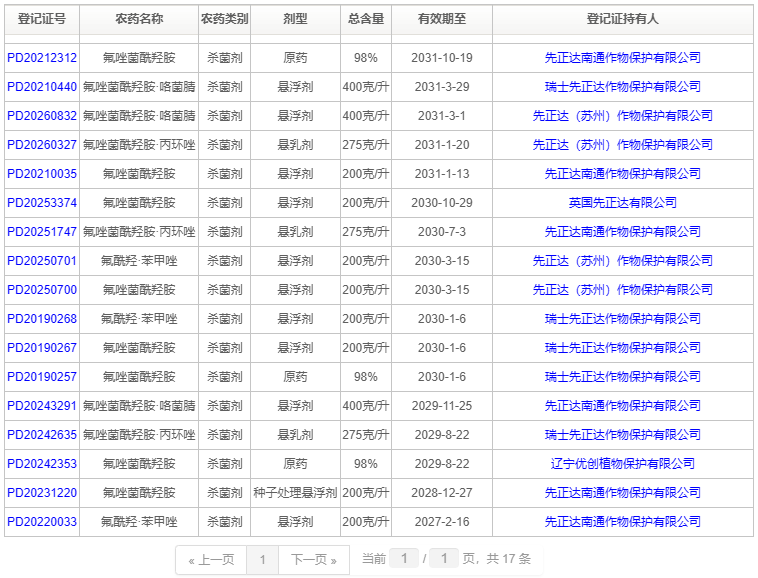Select the date 2029-11-25

click(x=442, y=406)
